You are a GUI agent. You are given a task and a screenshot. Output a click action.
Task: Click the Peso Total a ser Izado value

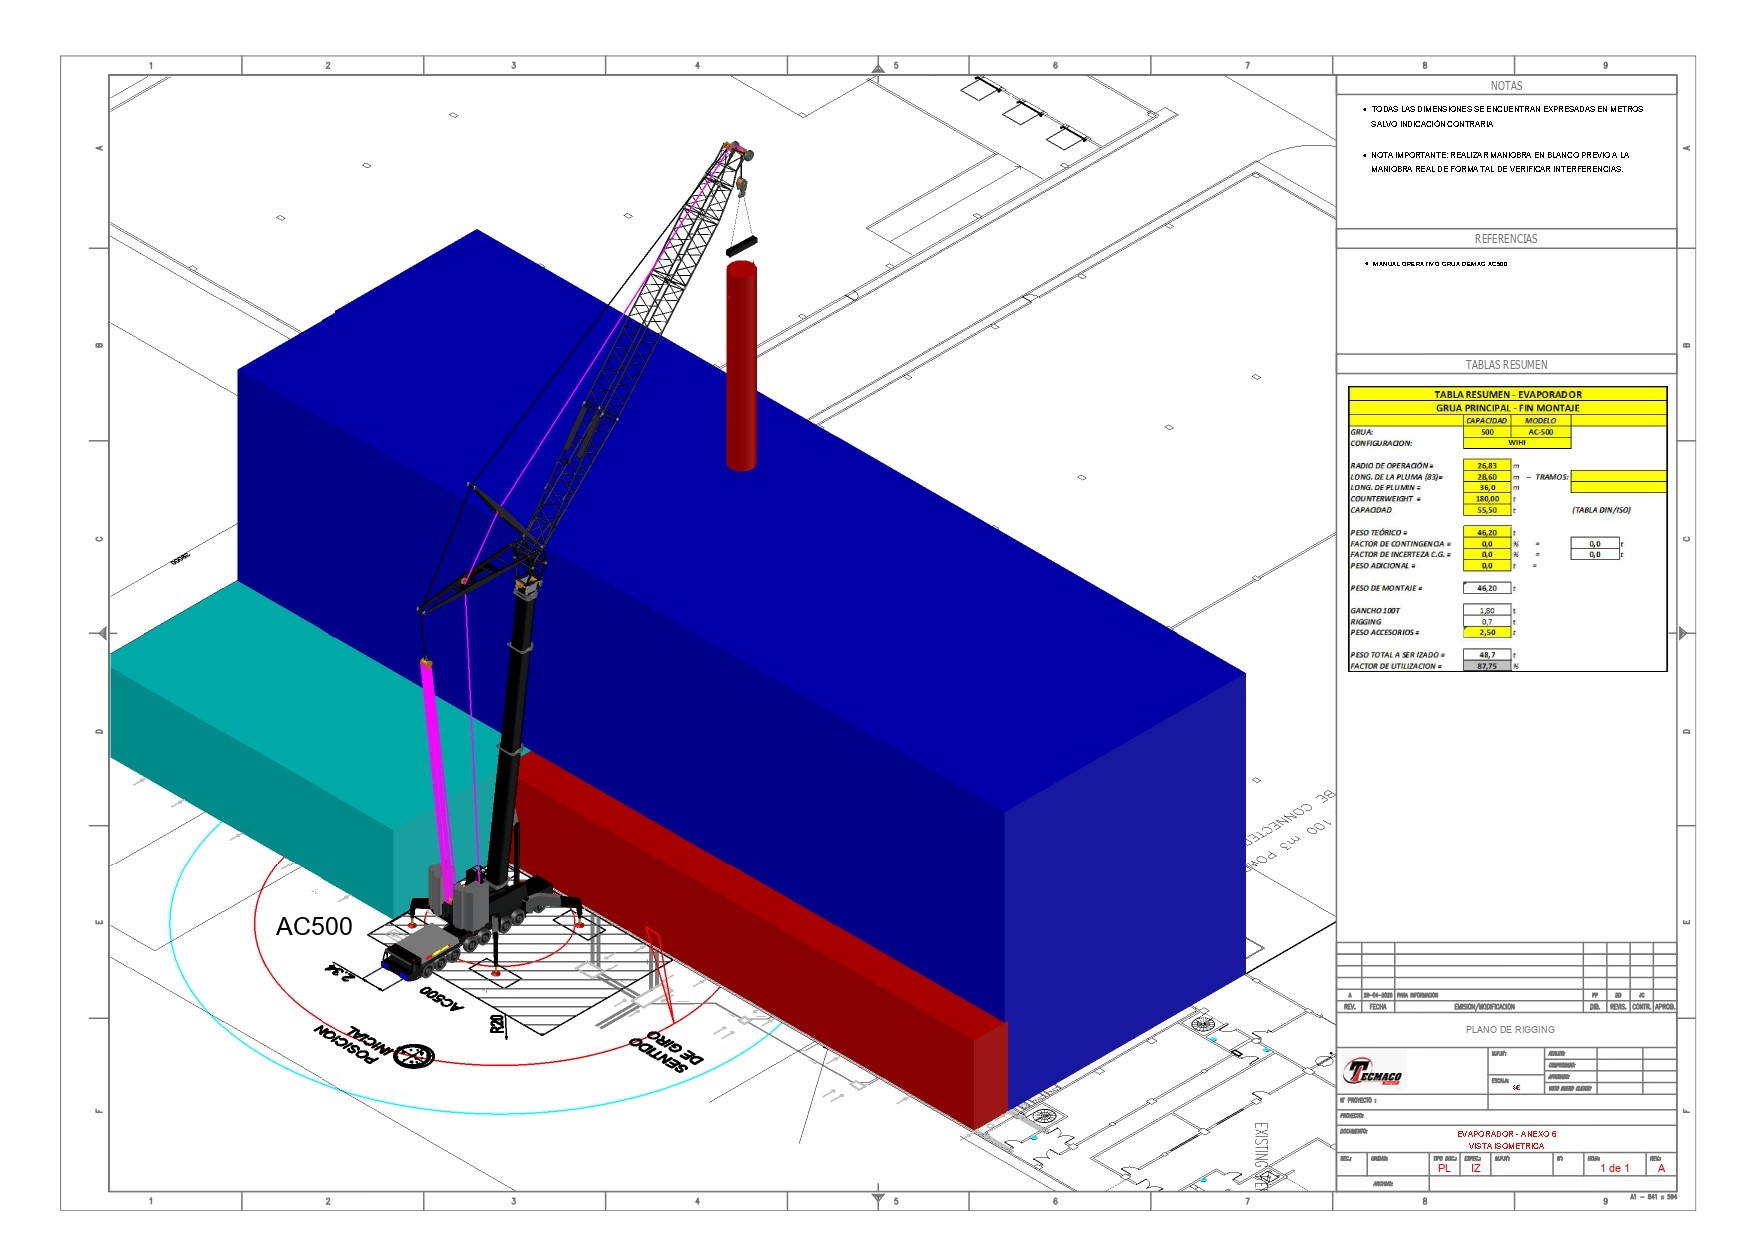(1486, 655)
